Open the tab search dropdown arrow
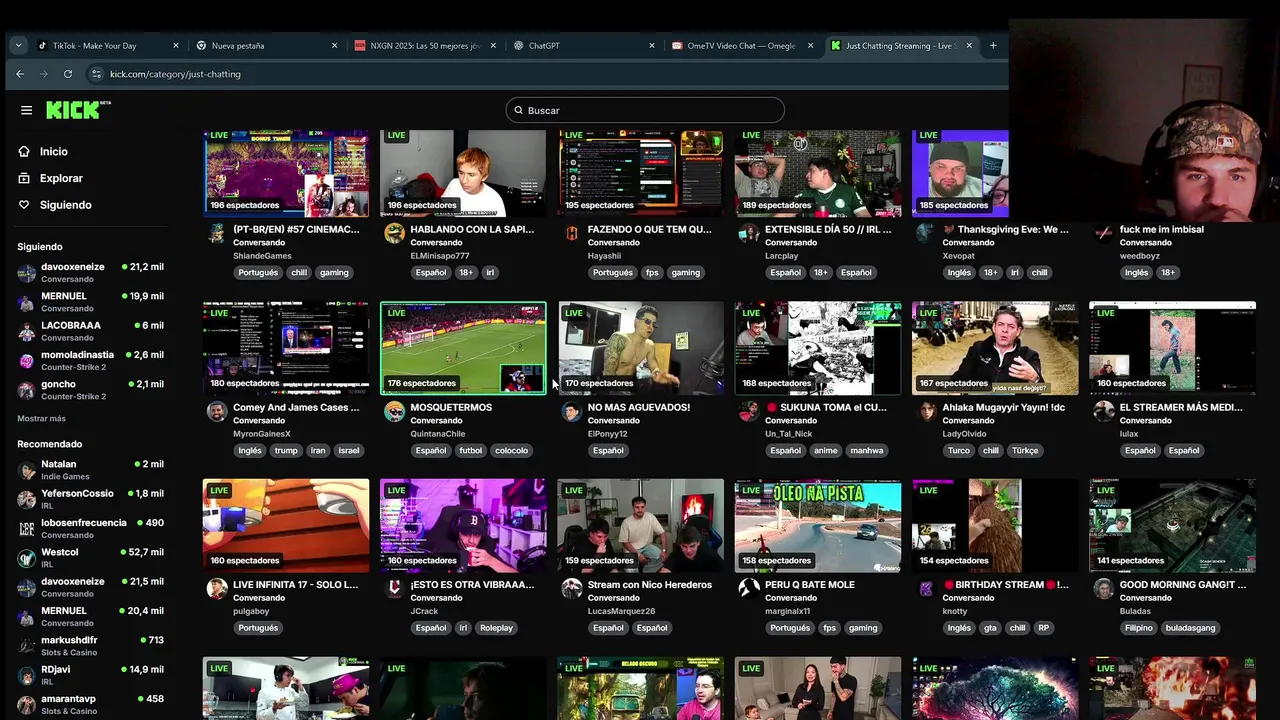The image size is (1280, 720). pos(18,45)
